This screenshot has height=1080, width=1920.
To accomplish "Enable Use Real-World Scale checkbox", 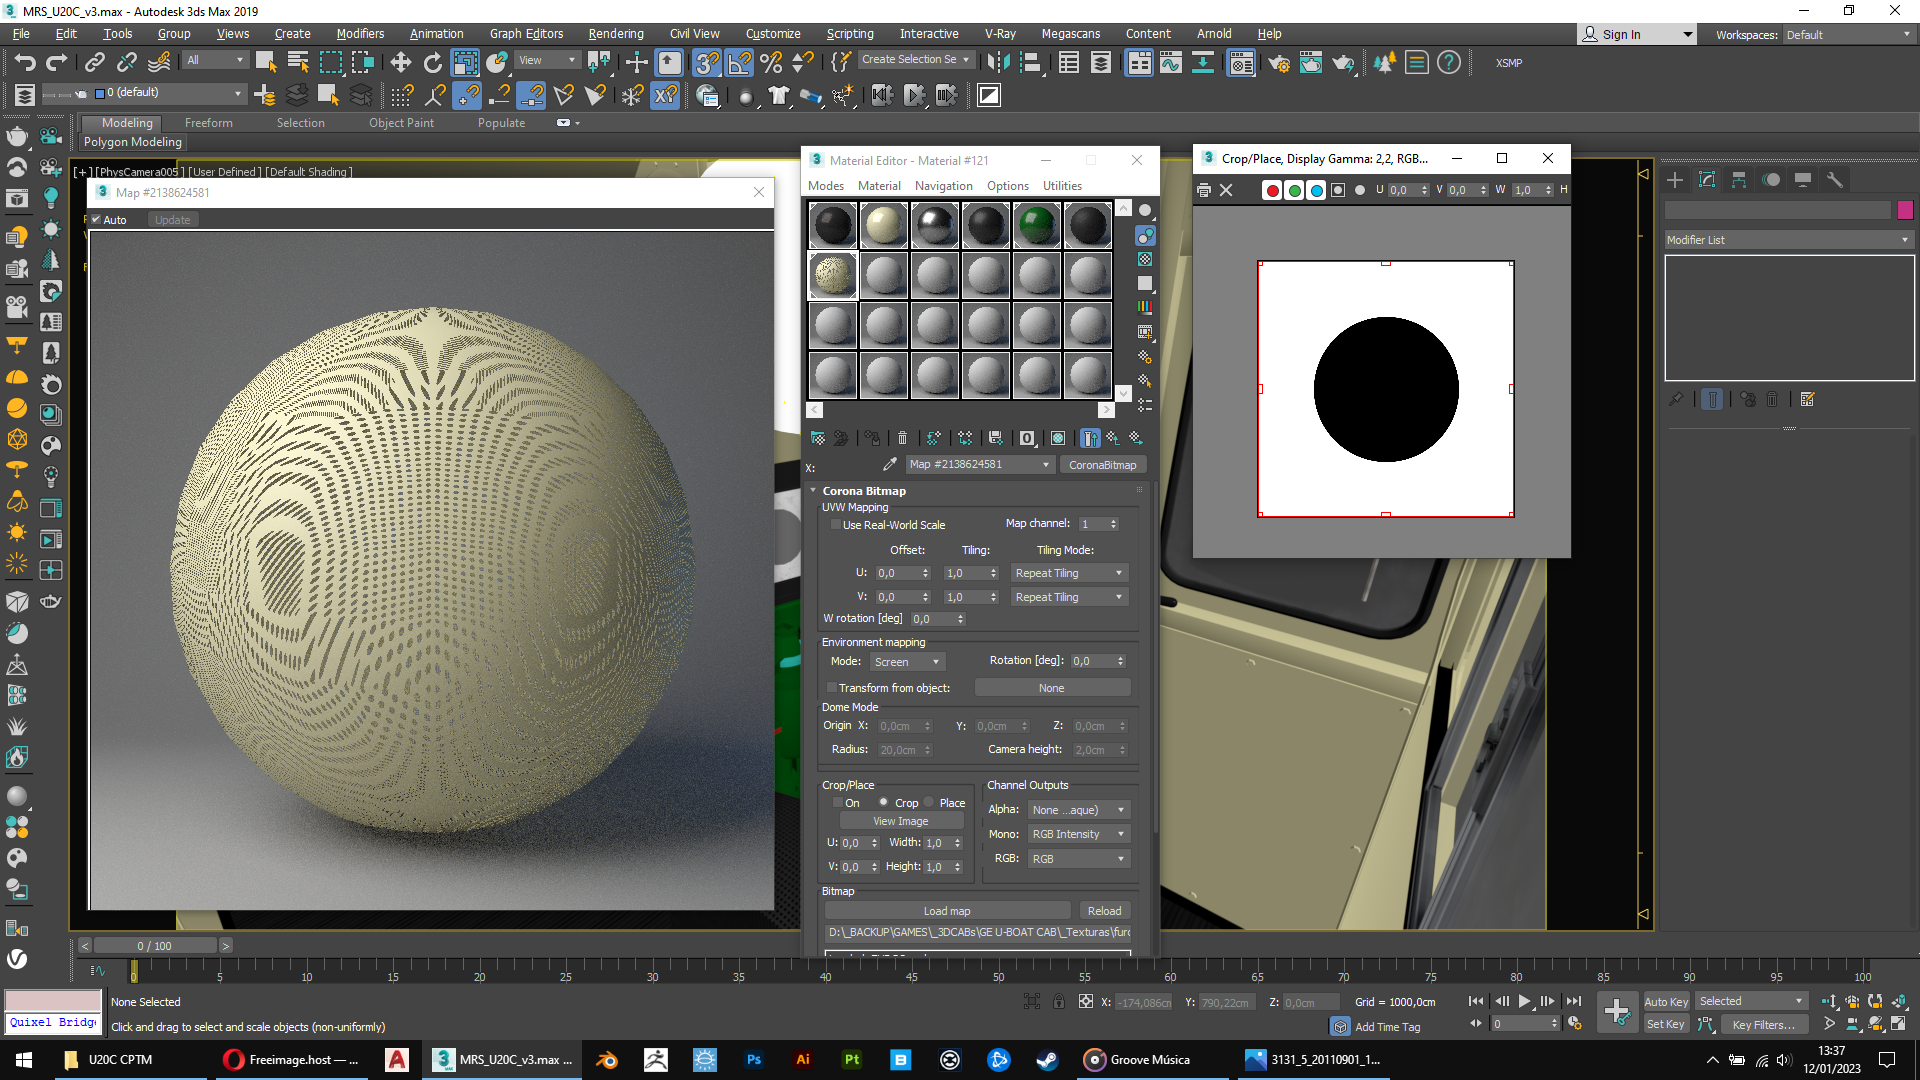I will (x=836, y=525).
